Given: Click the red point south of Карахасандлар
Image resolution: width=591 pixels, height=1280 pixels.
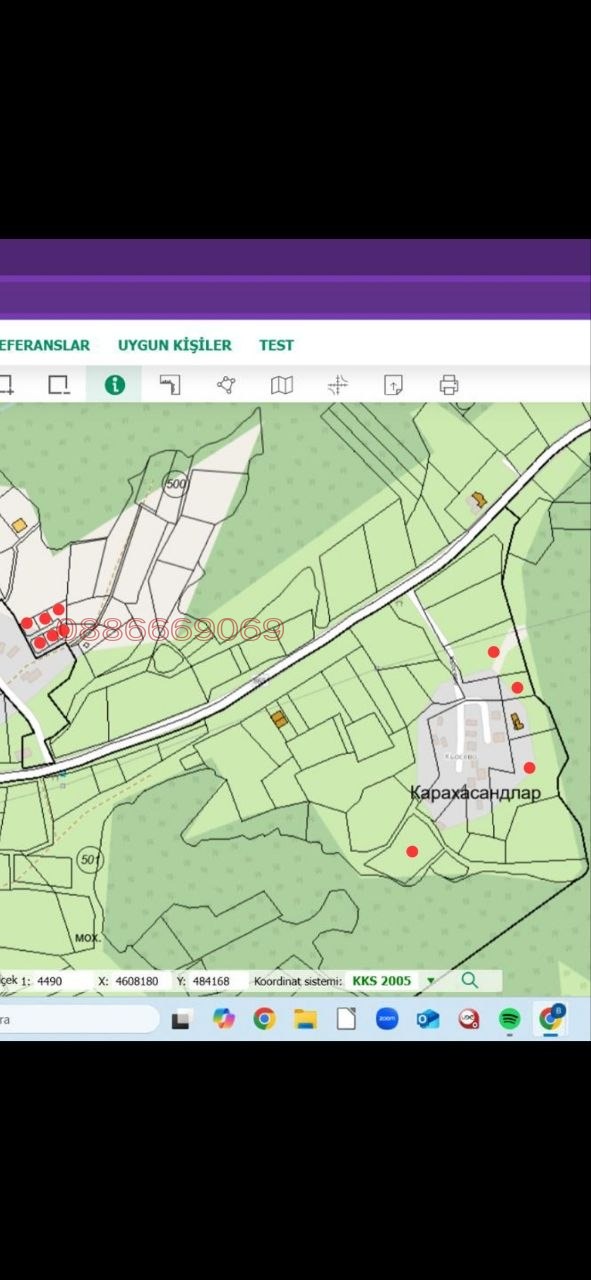Looking at the screenshot, I should click(412, 852).
